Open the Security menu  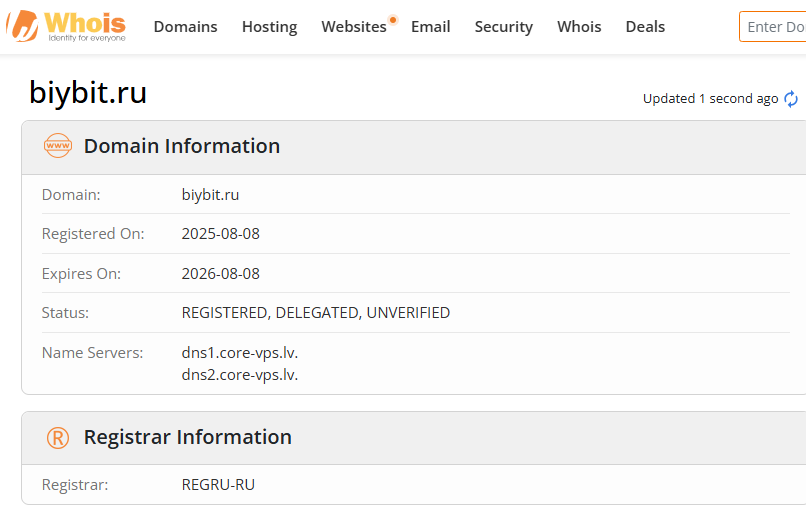(503, 27)
